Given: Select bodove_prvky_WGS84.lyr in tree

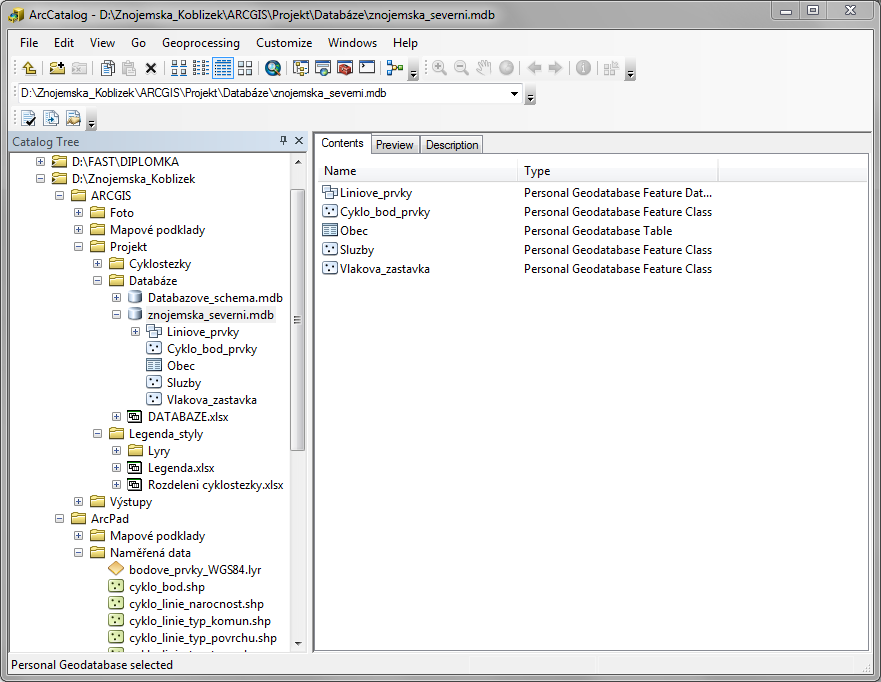Looking at the screenshot, I should coord(195,570).
